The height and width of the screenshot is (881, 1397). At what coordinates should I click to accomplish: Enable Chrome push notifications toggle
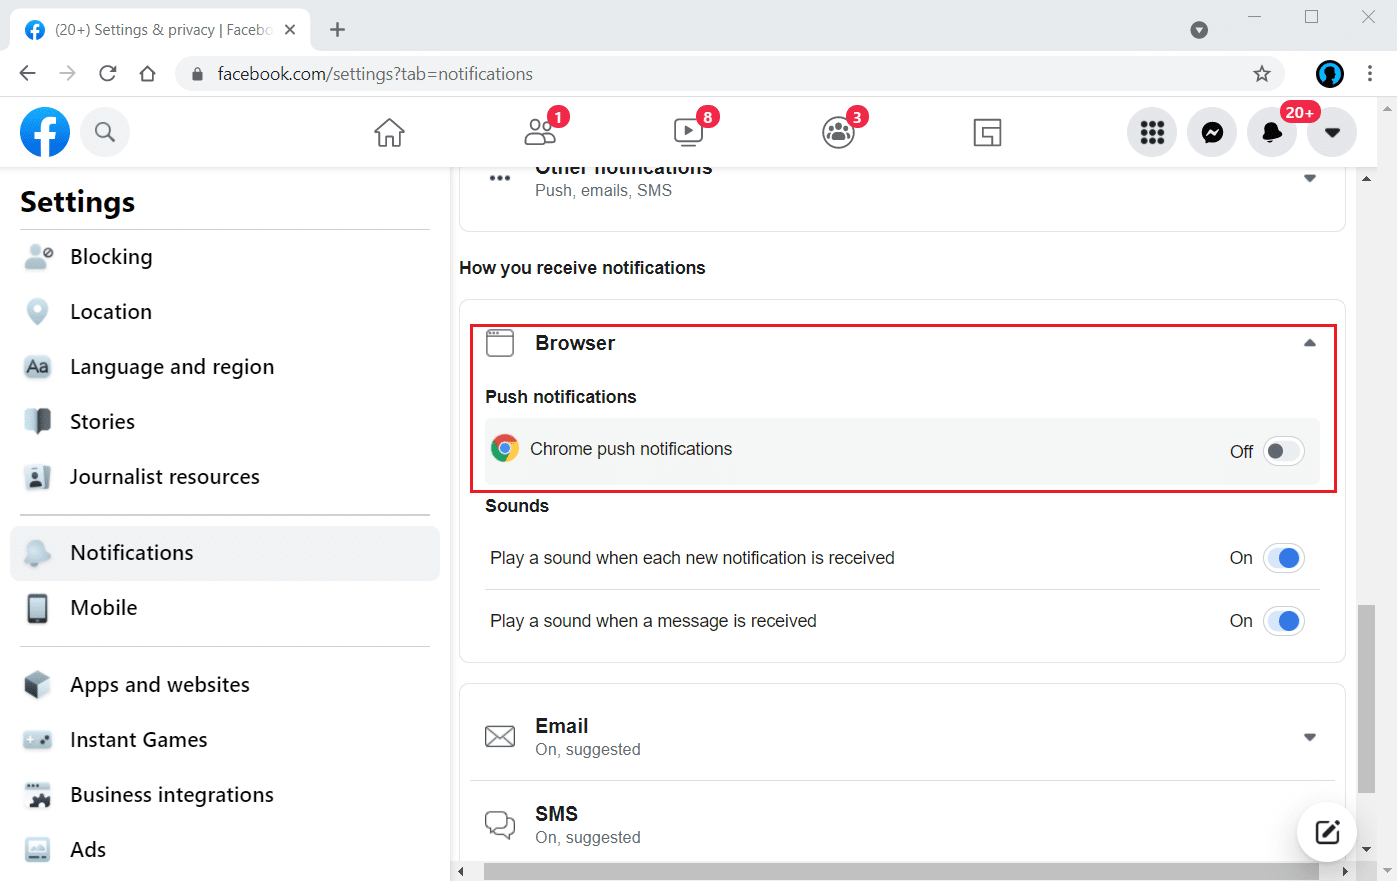pos(1283,451)
